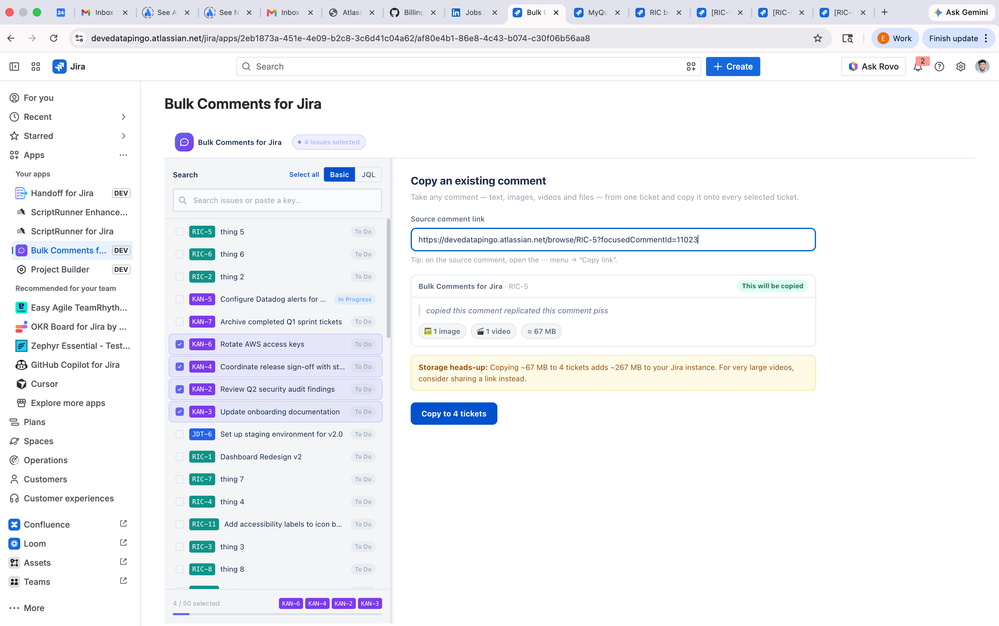This screenshot has height=626, width=999.
Task: Click Select all link
Action: (x=304, y=174)
